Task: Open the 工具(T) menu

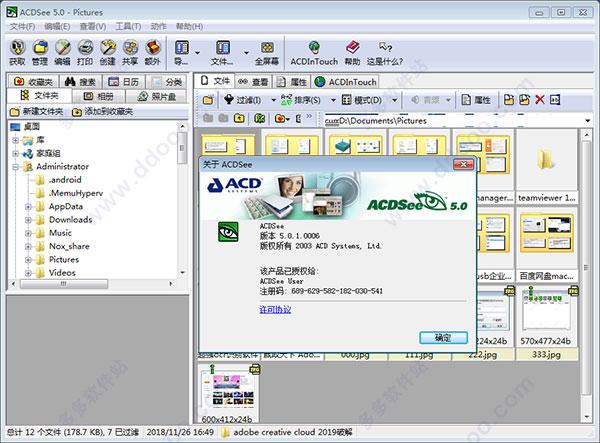Action: coord(127,26)
